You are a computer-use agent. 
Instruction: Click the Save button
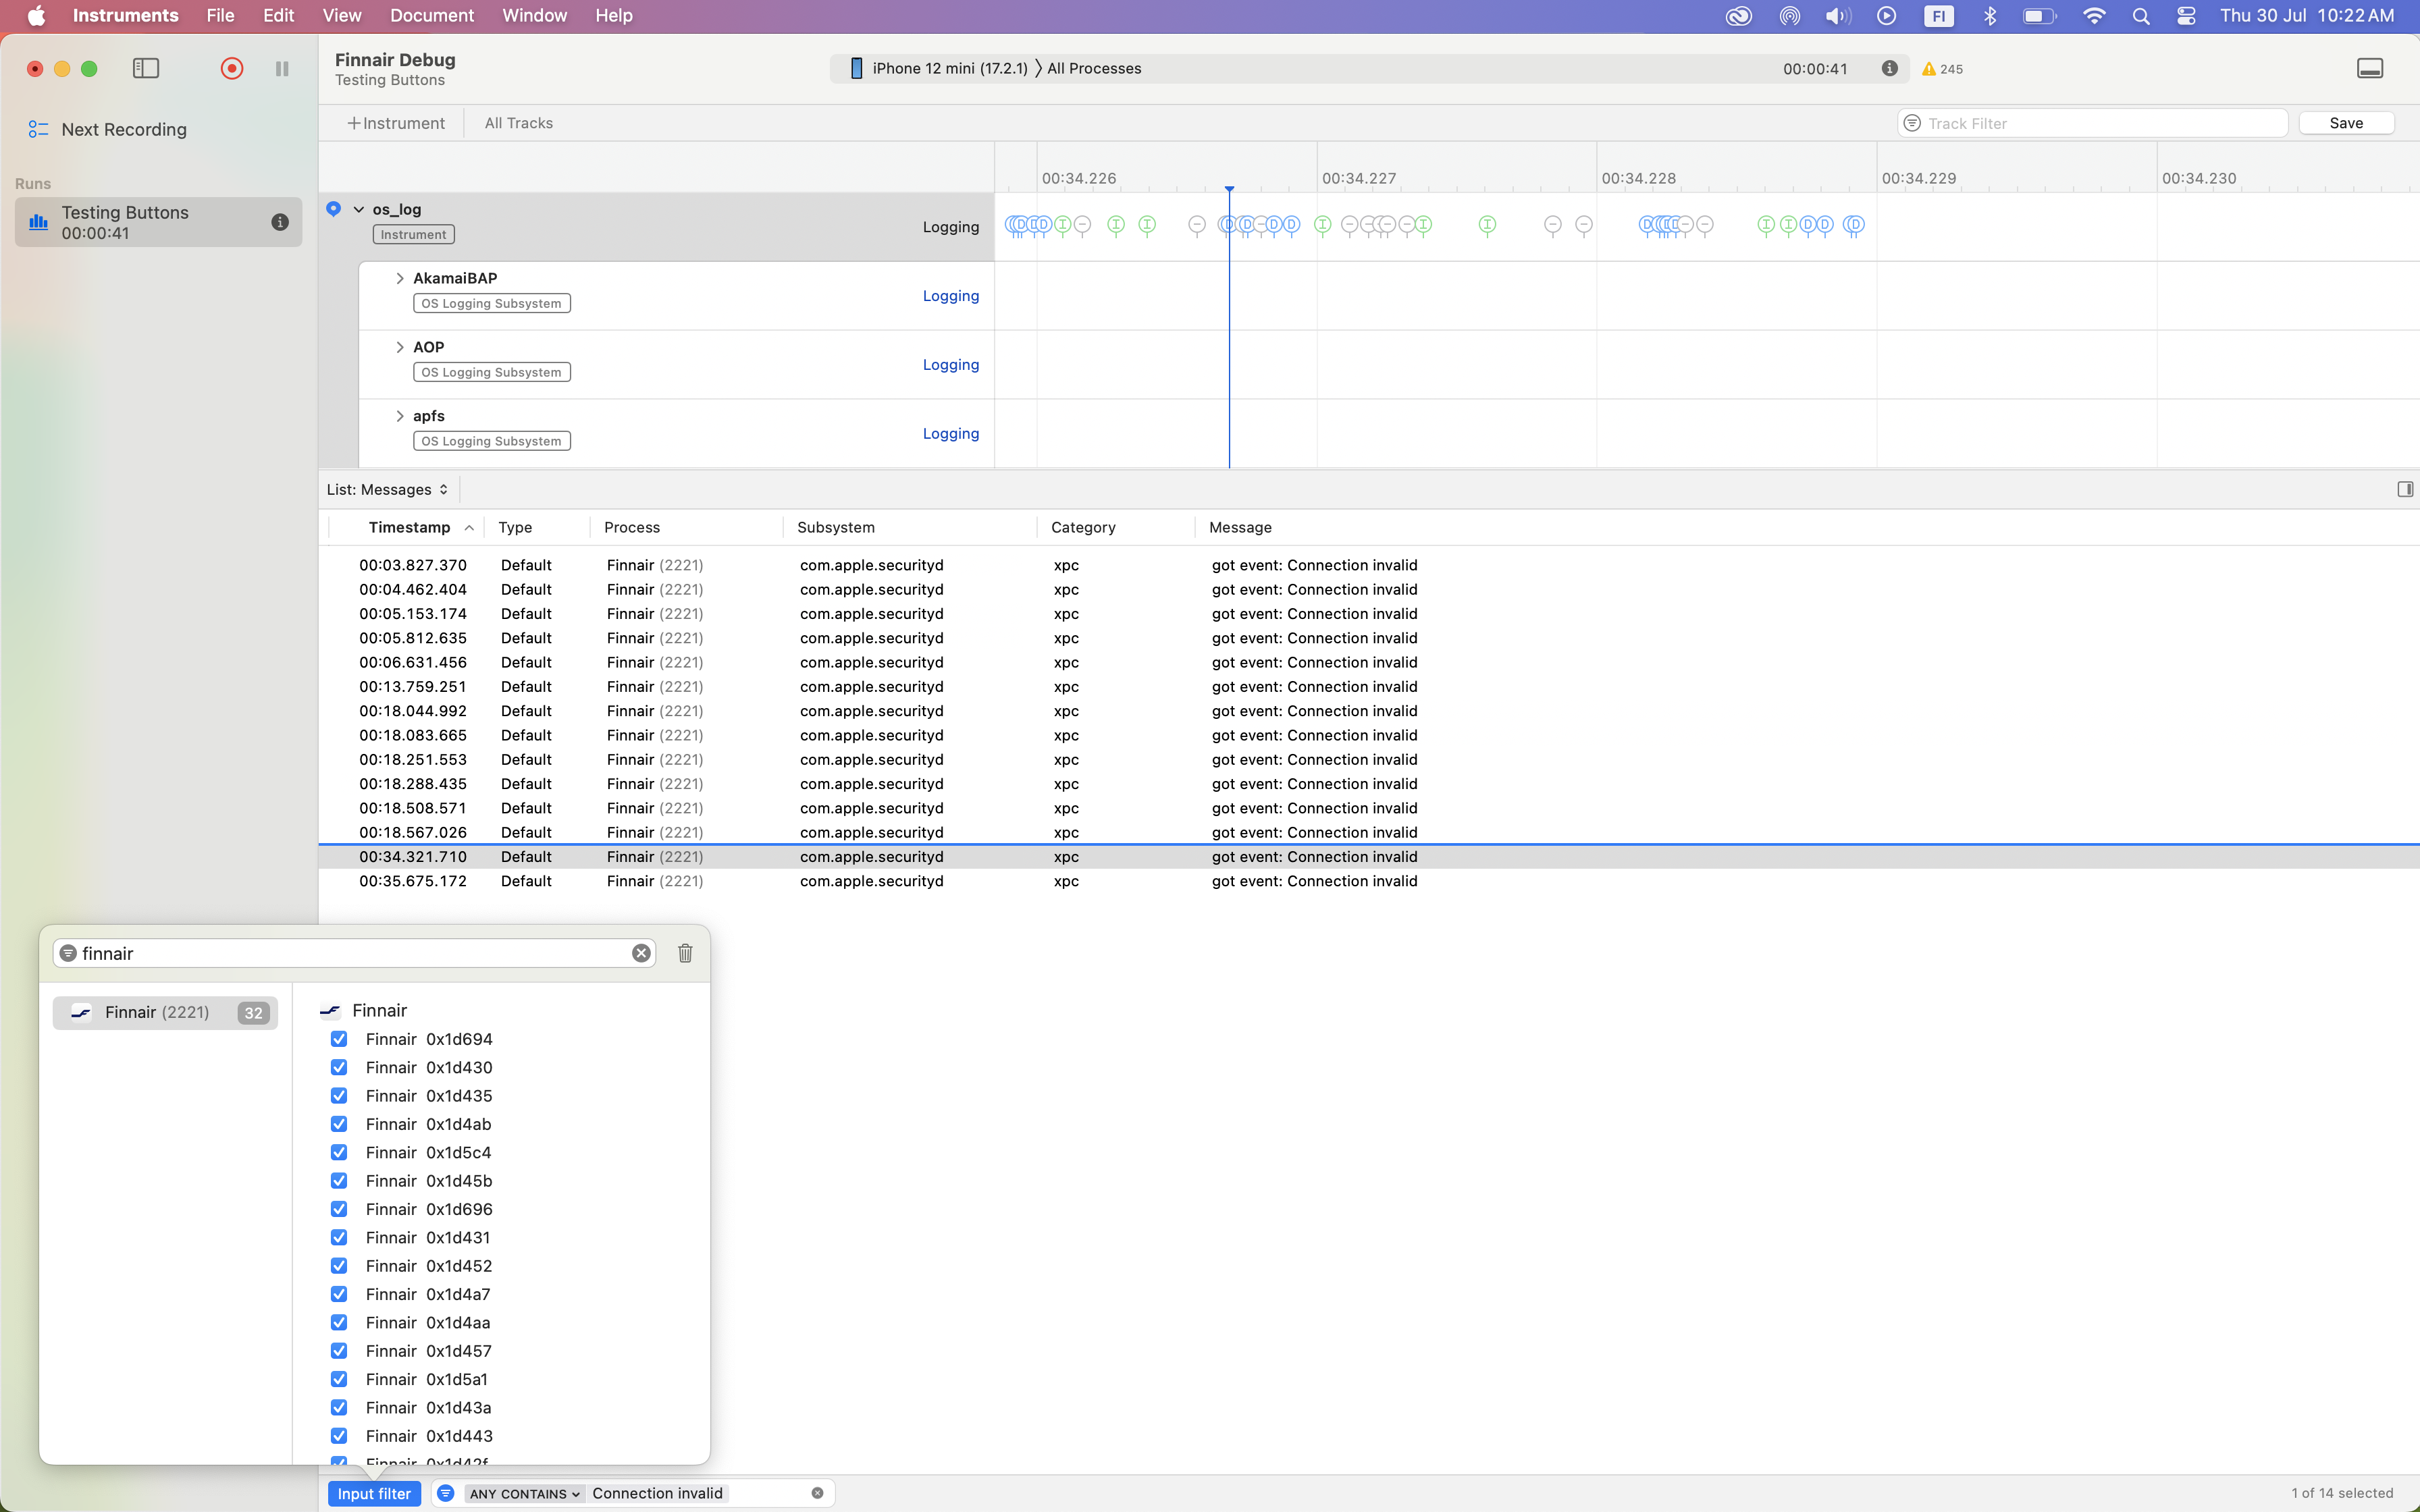coord(2346,123)
